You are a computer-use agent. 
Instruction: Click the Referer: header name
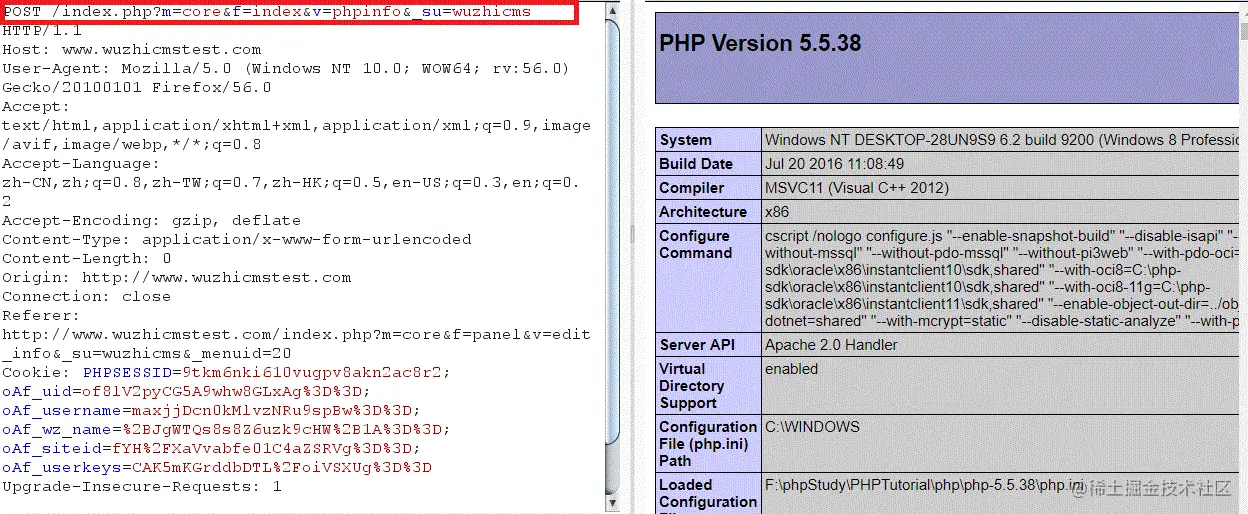[x=42, y=315]
